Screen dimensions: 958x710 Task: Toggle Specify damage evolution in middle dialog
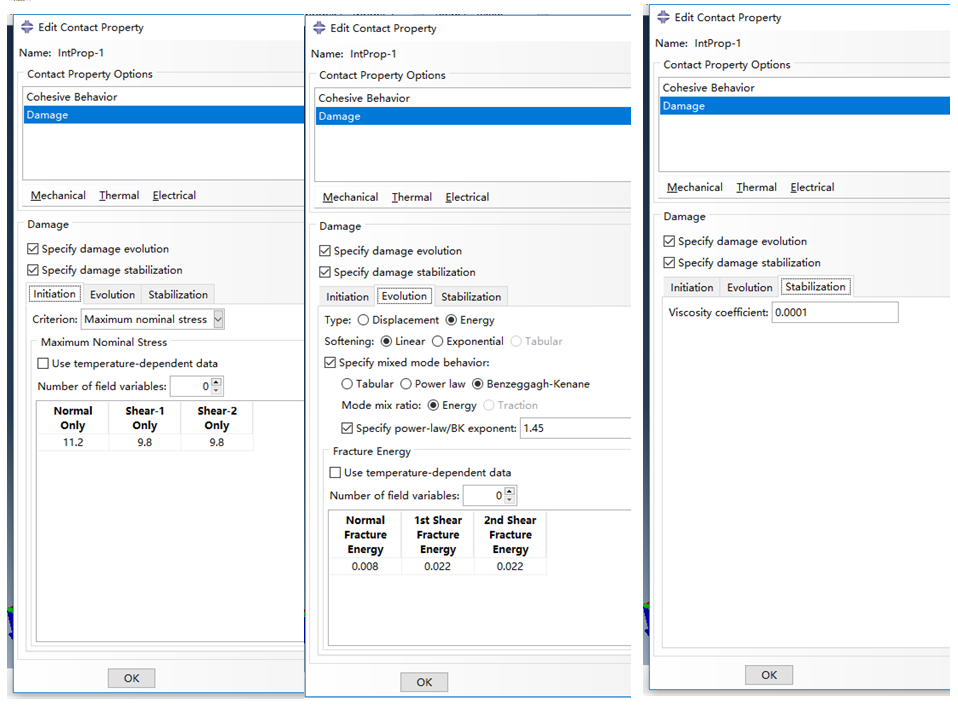point(325,251)
